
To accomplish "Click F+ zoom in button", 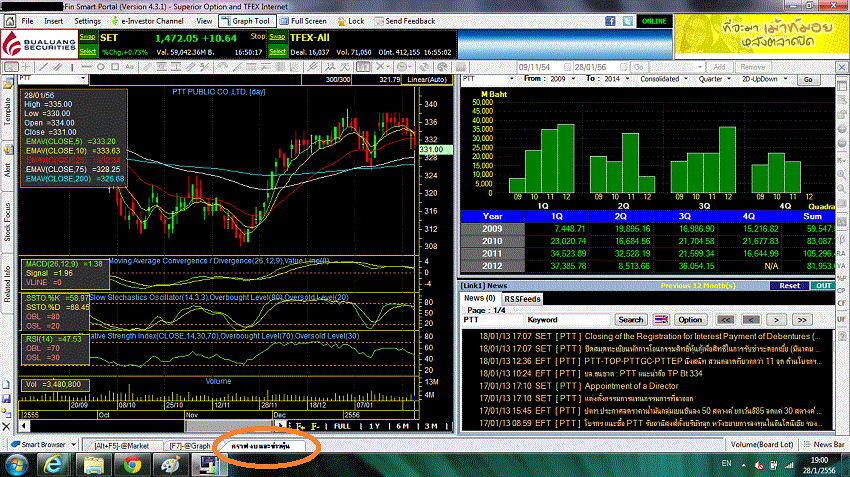I will (300, 427).
